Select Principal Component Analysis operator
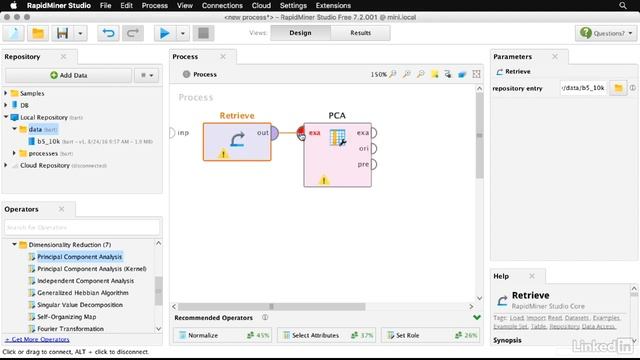The width and height of the screenshot is (640, 360). click(80, 257)
